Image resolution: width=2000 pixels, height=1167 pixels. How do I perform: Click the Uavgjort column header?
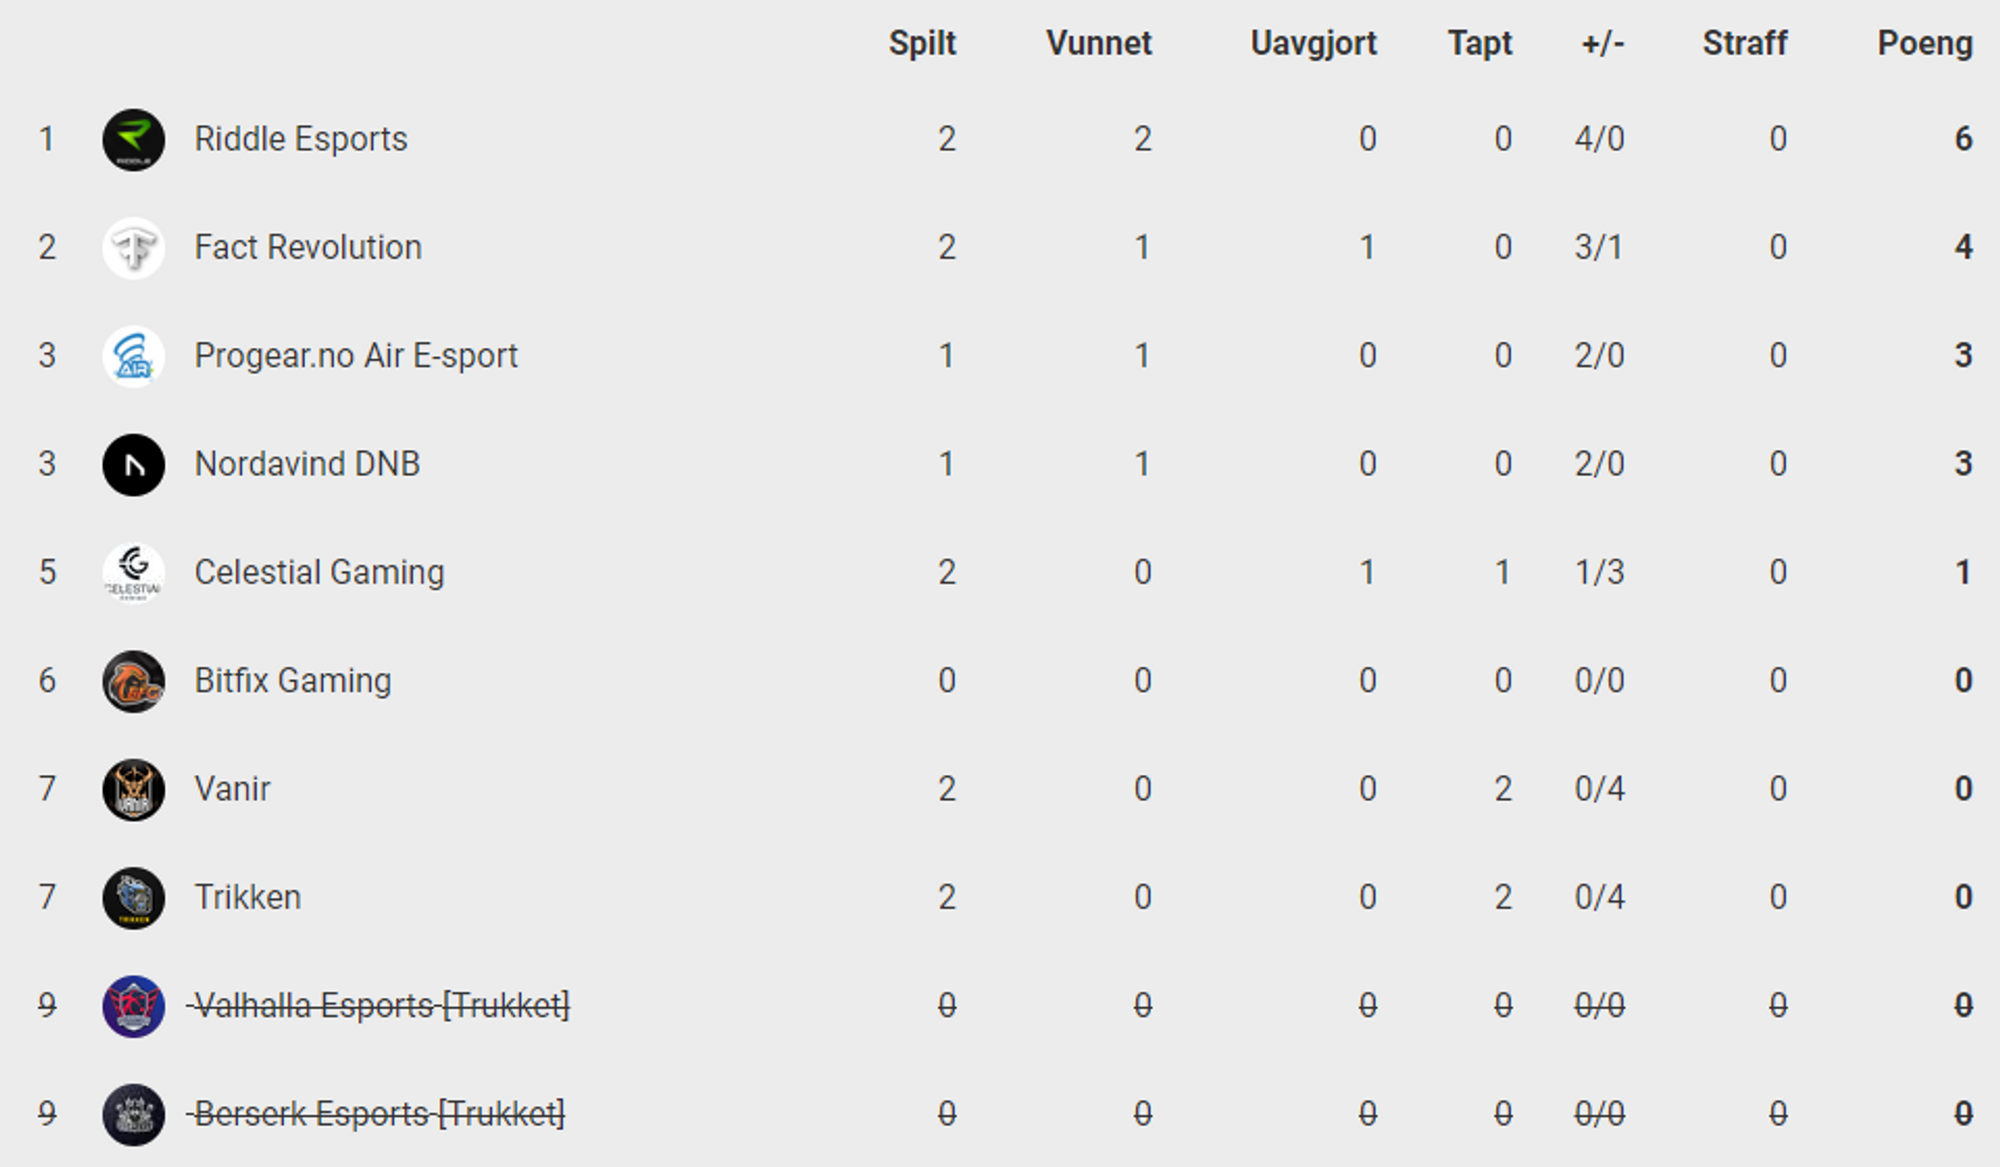coord(1314,43)
